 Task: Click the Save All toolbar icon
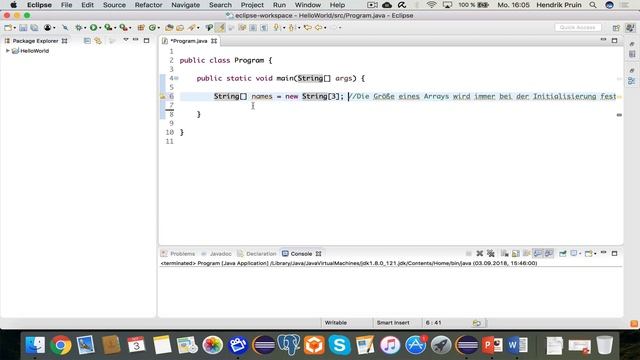tap(34, 28)
